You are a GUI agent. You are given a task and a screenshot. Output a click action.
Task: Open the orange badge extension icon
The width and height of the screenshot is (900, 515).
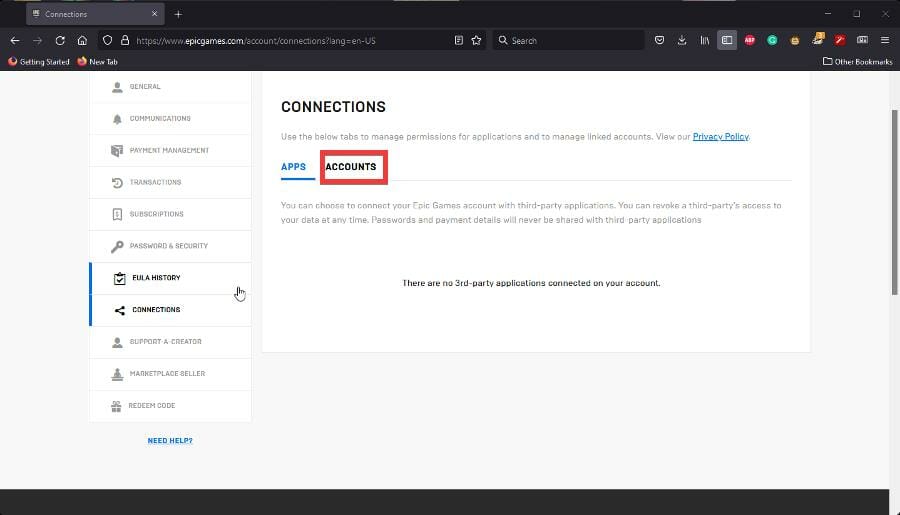click(817, 39)
